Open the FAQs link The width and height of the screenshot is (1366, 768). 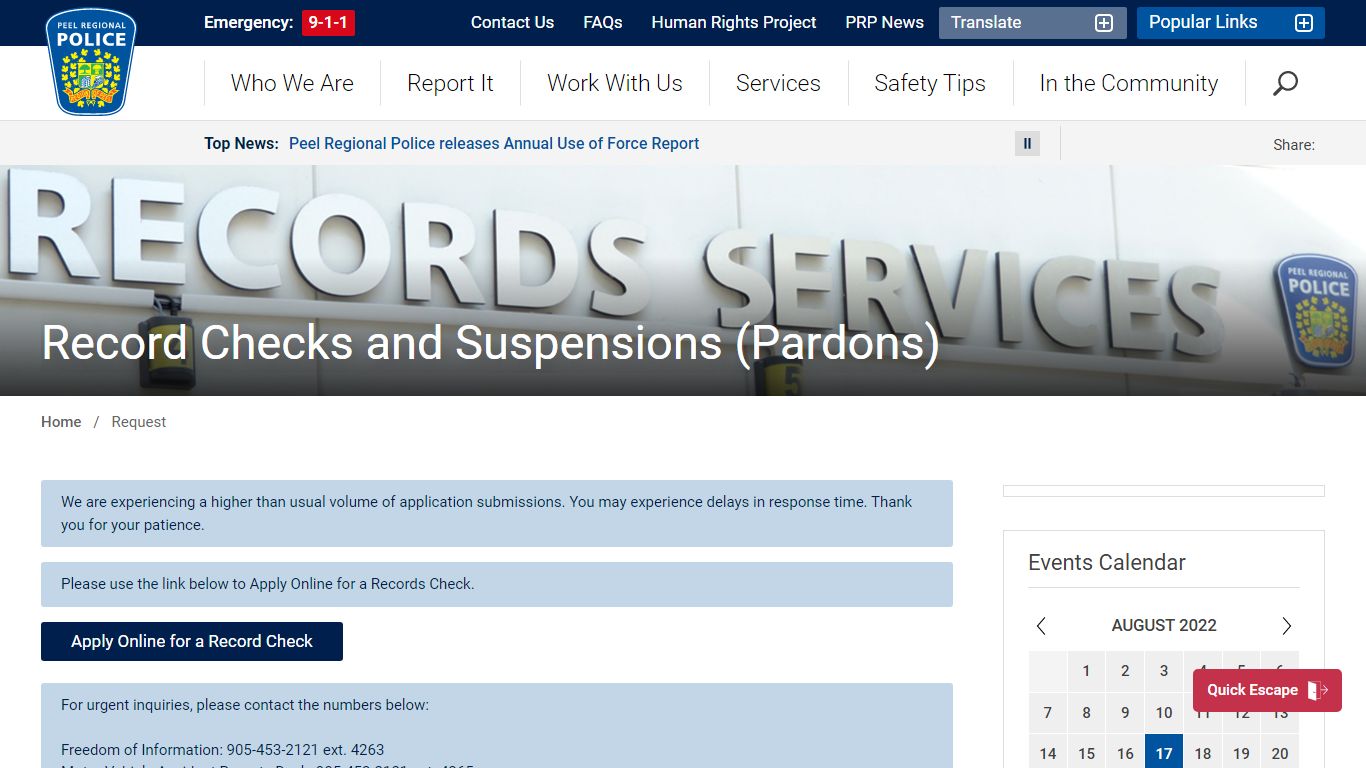[603, 22]
